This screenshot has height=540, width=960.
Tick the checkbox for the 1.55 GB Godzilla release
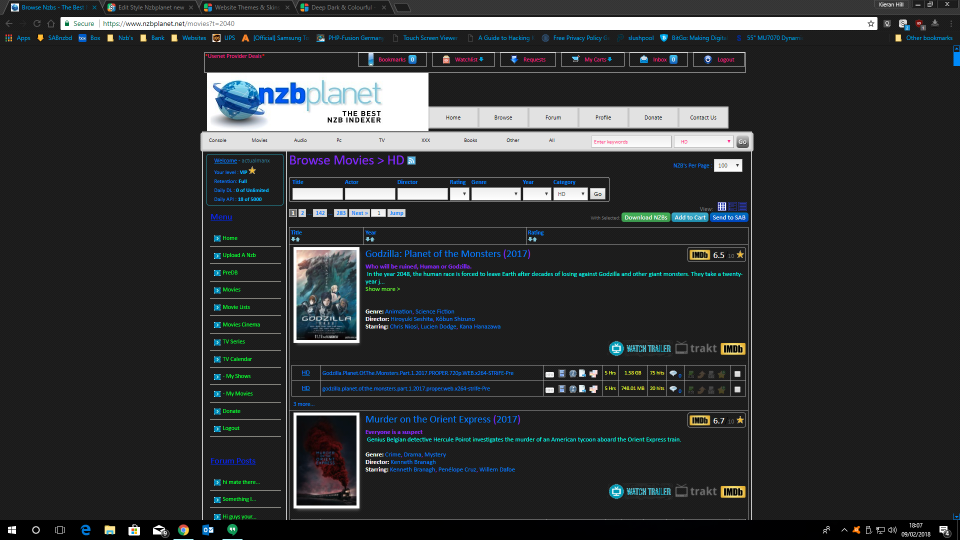pyautogui.click(x=737, y=373)
